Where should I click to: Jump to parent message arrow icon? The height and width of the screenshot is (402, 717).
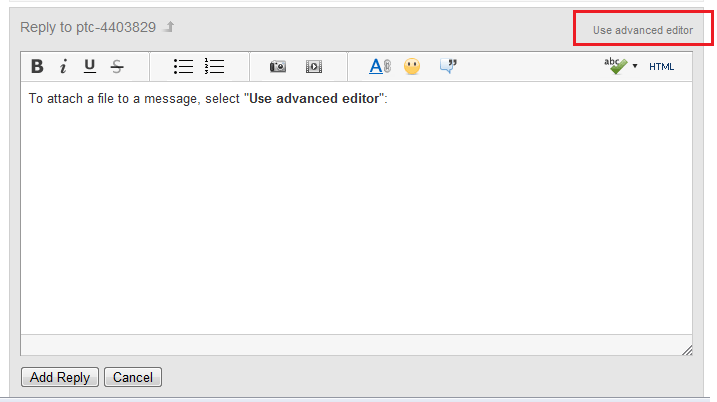[170, 27]
